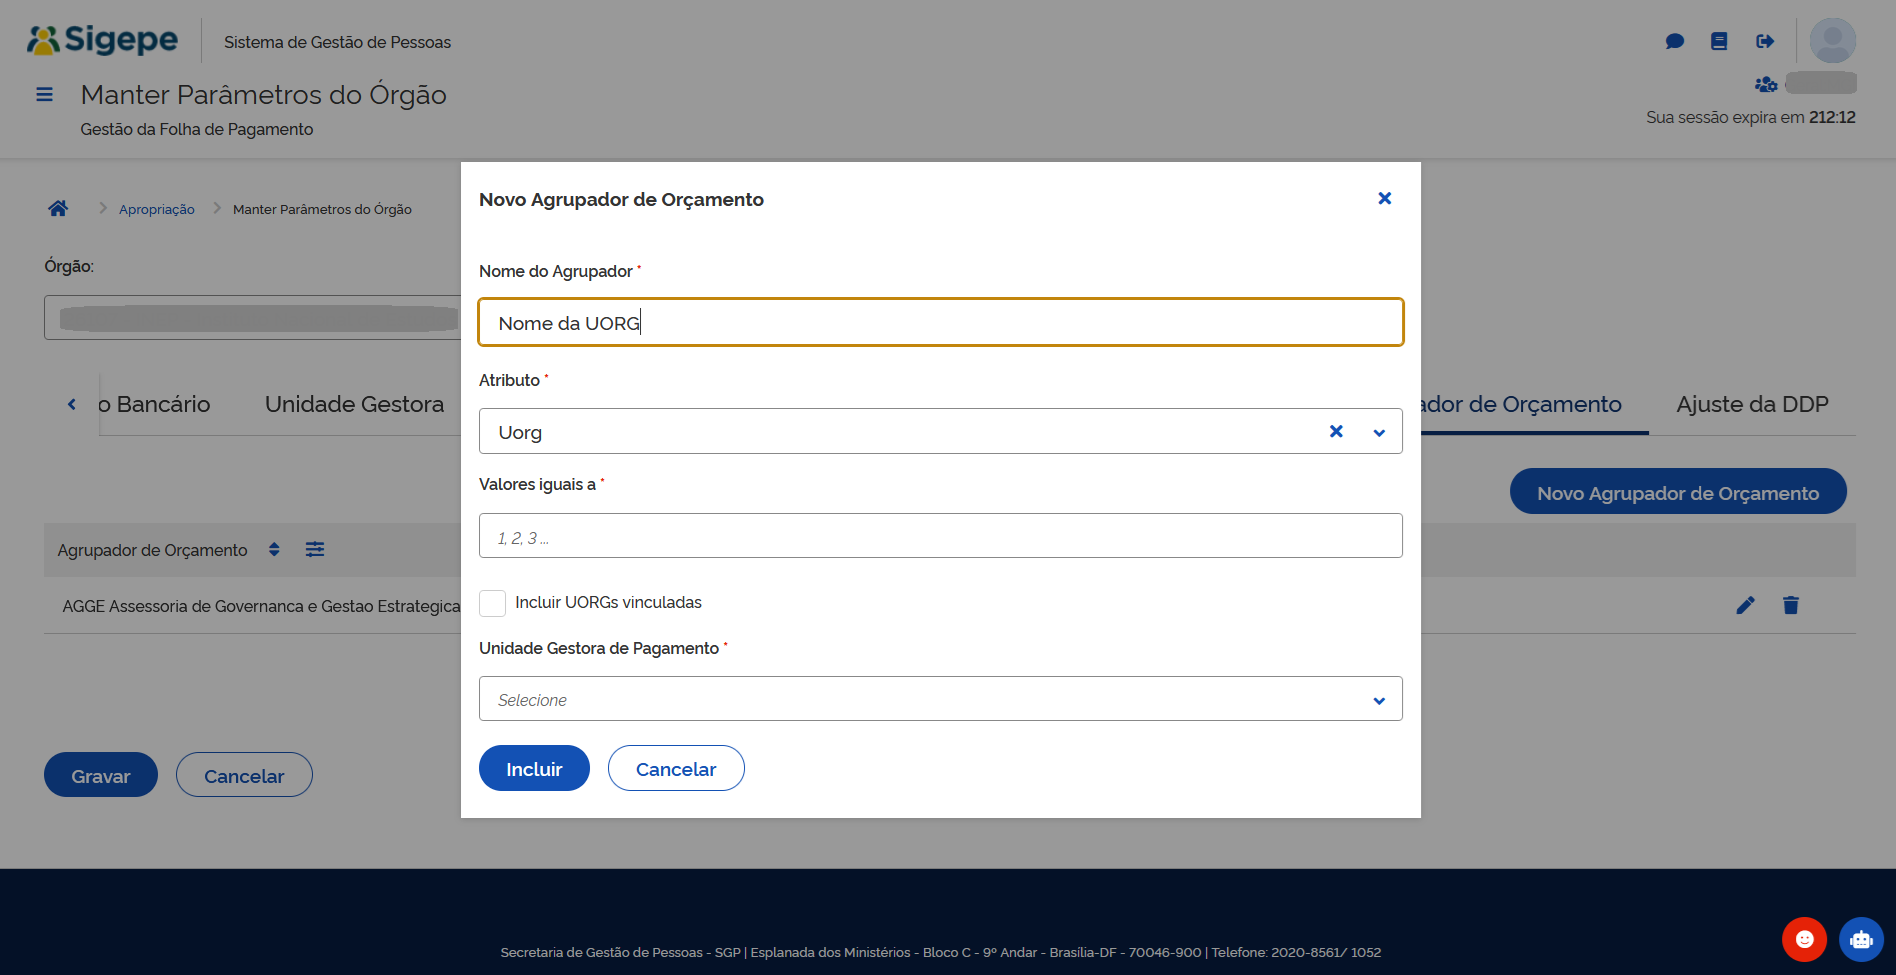
Task: Switch to the Ajuste da DDP tab
Action: click(1752, 404)
